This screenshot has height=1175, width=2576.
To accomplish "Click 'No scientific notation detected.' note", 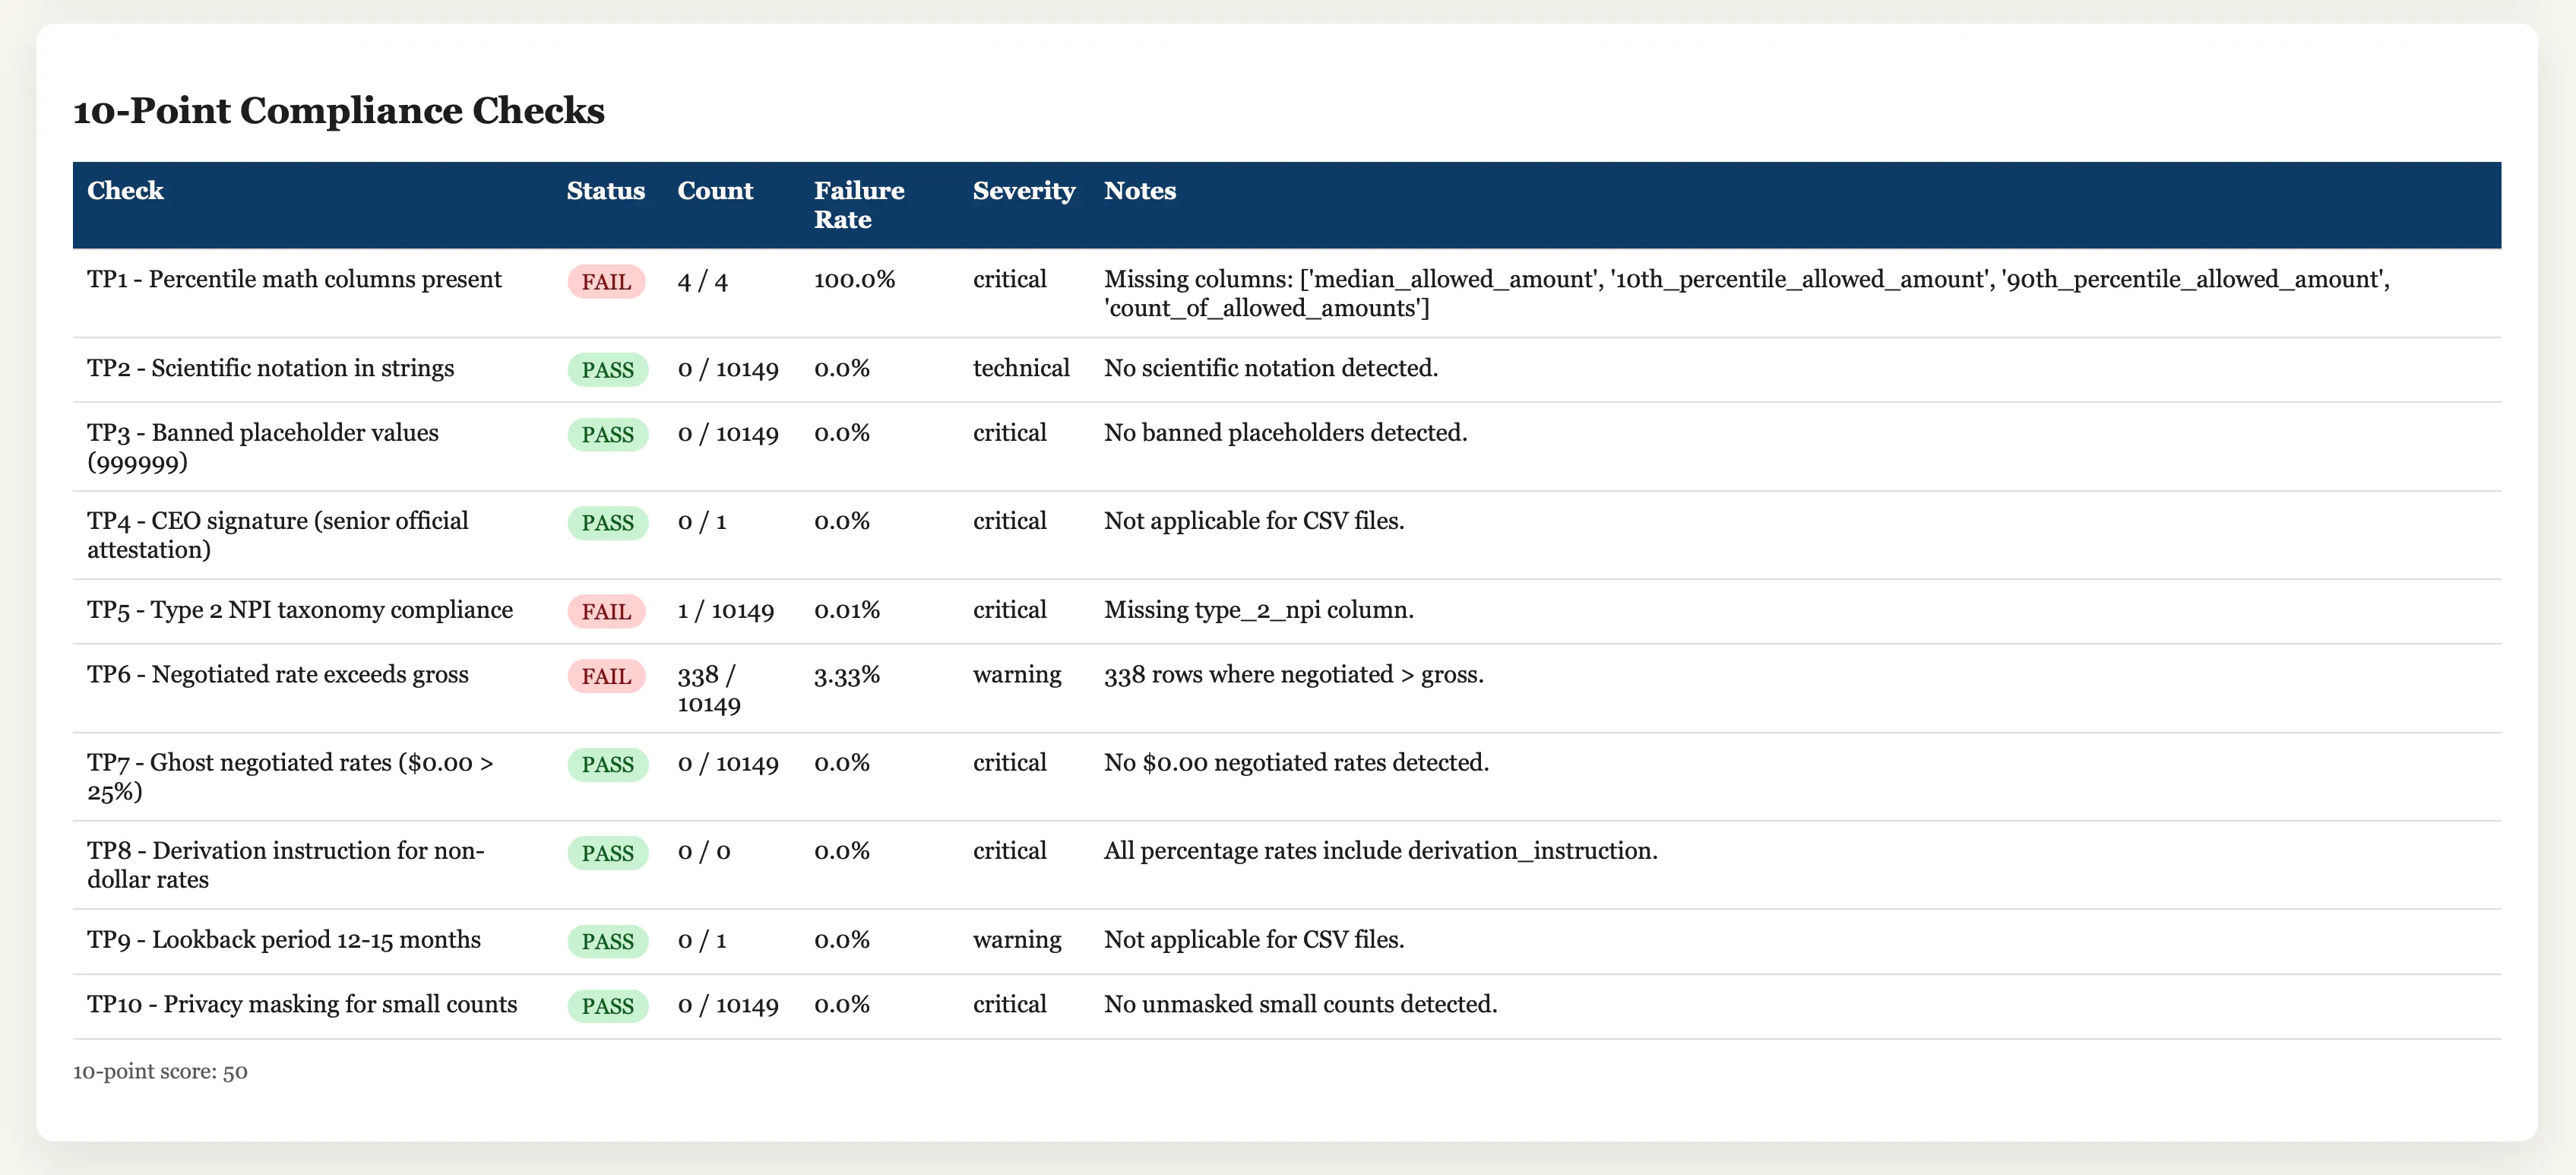I will coord(1270,368).
